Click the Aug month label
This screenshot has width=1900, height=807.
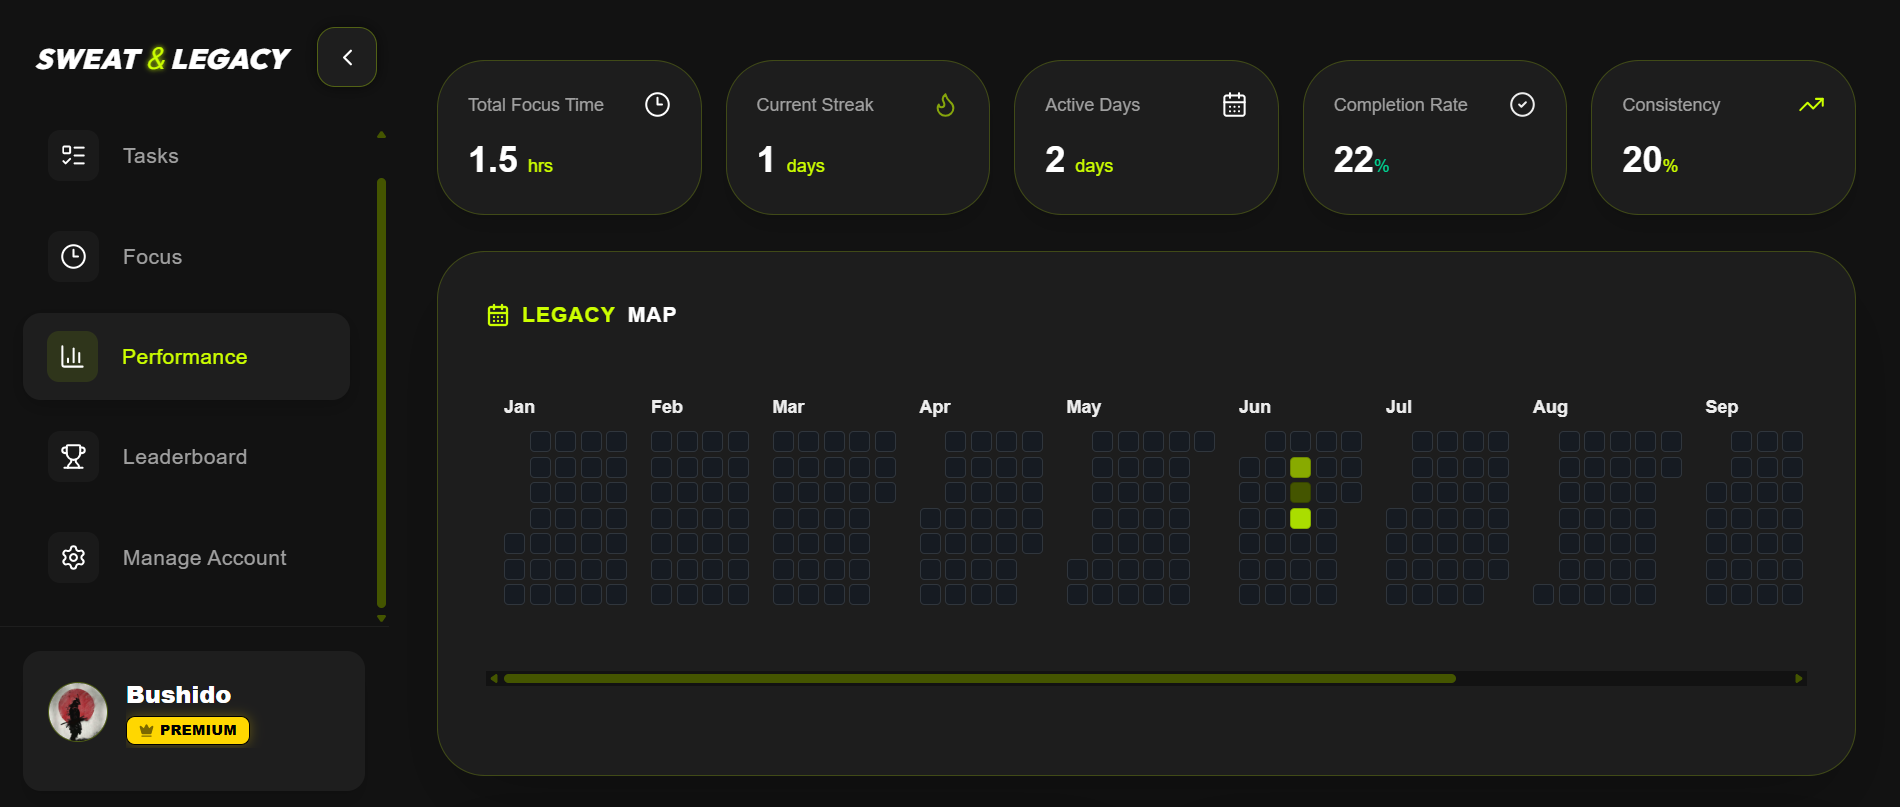(x=1550, y=407)
